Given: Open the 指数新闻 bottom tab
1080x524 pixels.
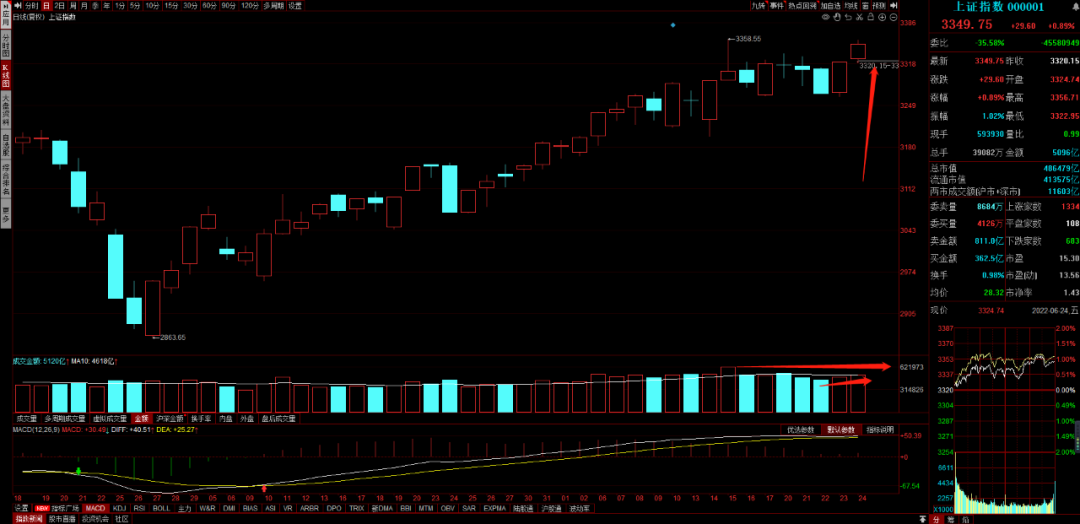Looking at the screenshot, I should coord(29,518).
